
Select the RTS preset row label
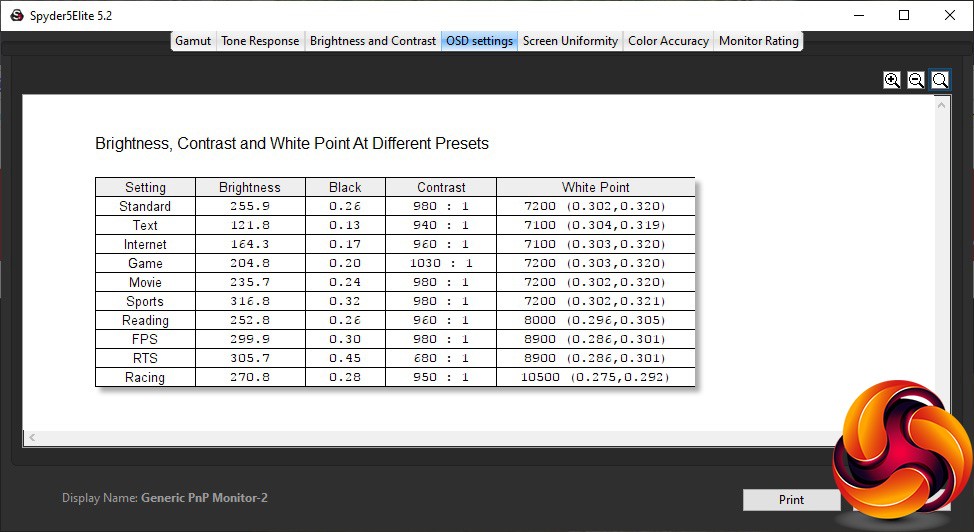pyautogui.click(x=145, y=359)
